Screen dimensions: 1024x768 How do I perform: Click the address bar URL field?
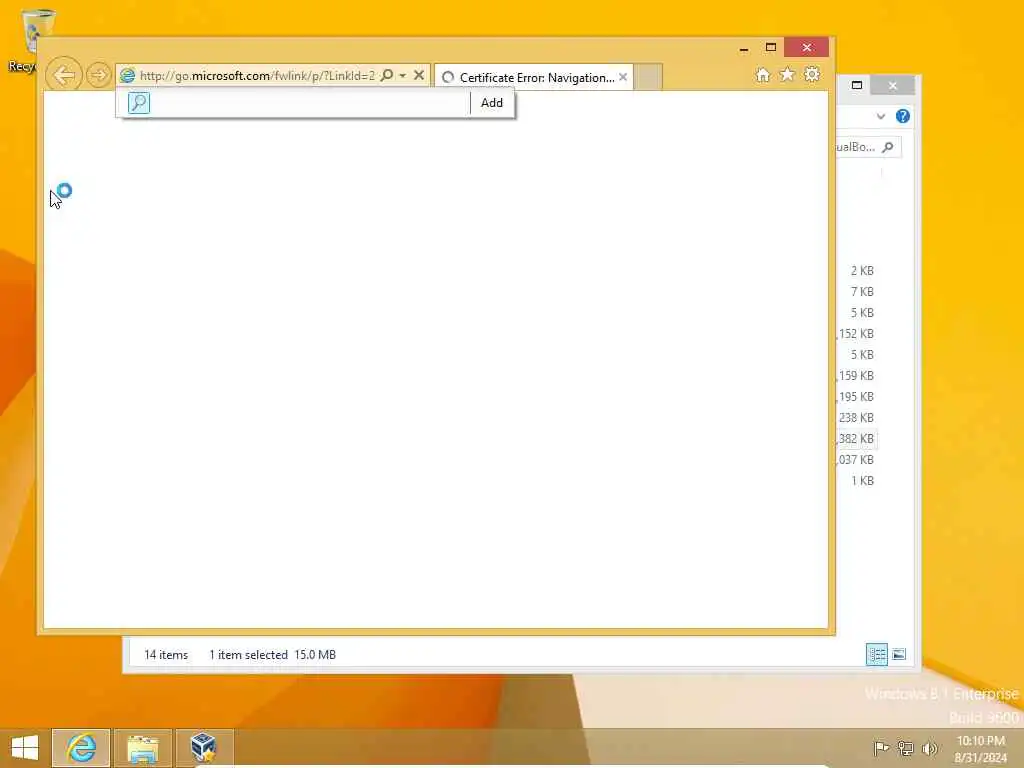pyautogui.click(x=257, y=76)
